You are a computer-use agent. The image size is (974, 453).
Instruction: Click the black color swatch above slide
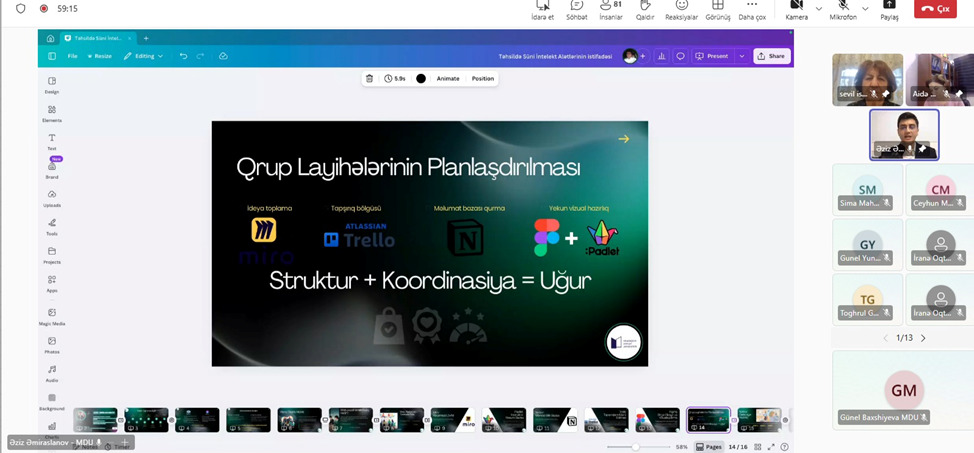[x=421, y=78]
